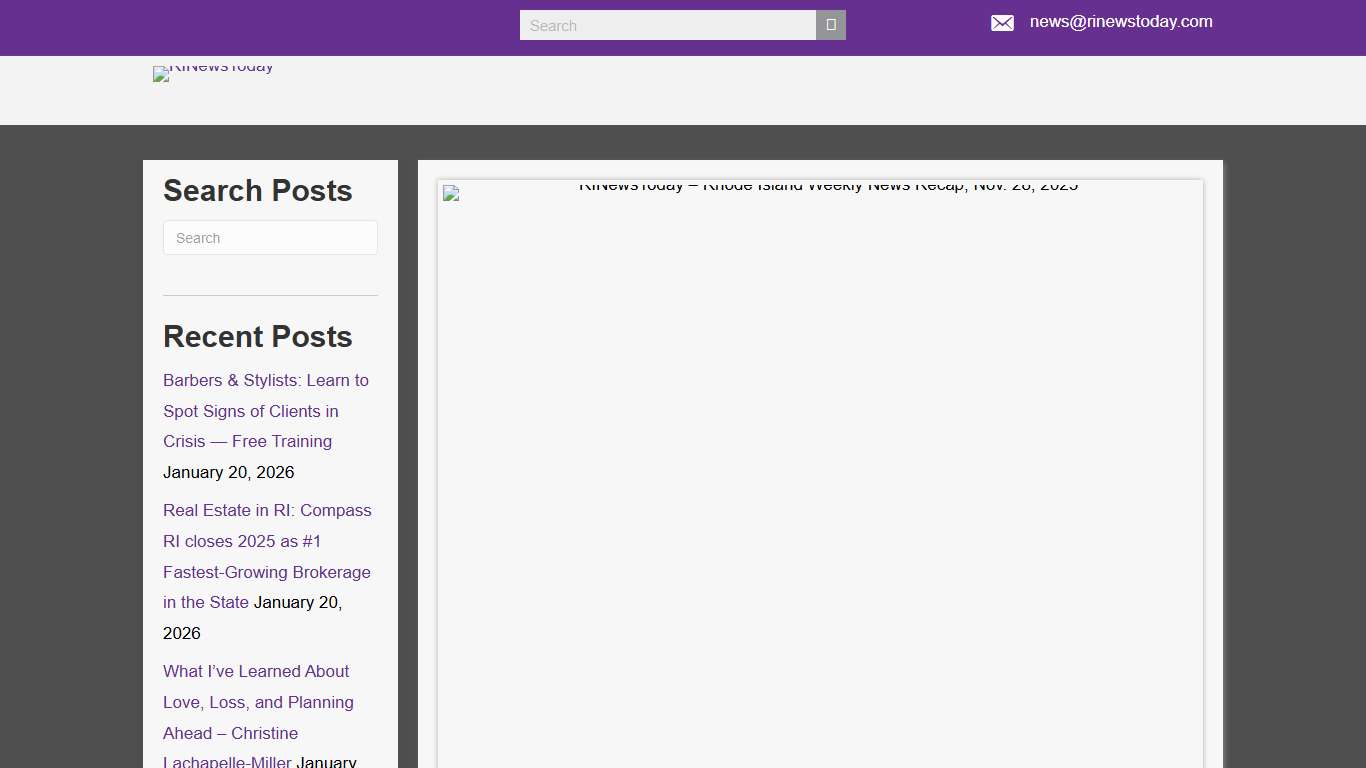Click the date below Barbers & Stylists post
Screen dimensions: 1366x768
(228, 472)
